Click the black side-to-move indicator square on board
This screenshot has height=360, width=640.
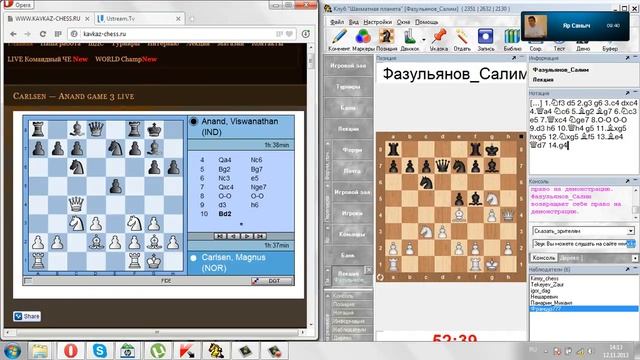point(521,136)
